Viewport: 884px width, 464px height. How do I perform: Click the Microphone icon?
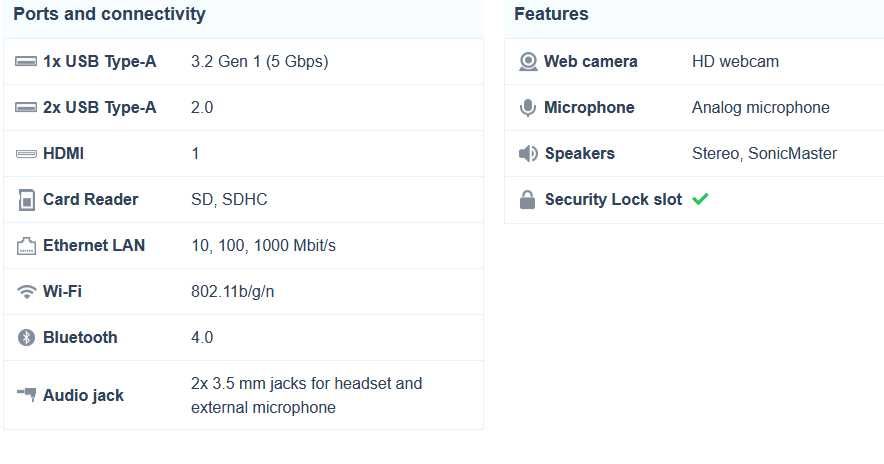tap(528, 108)
